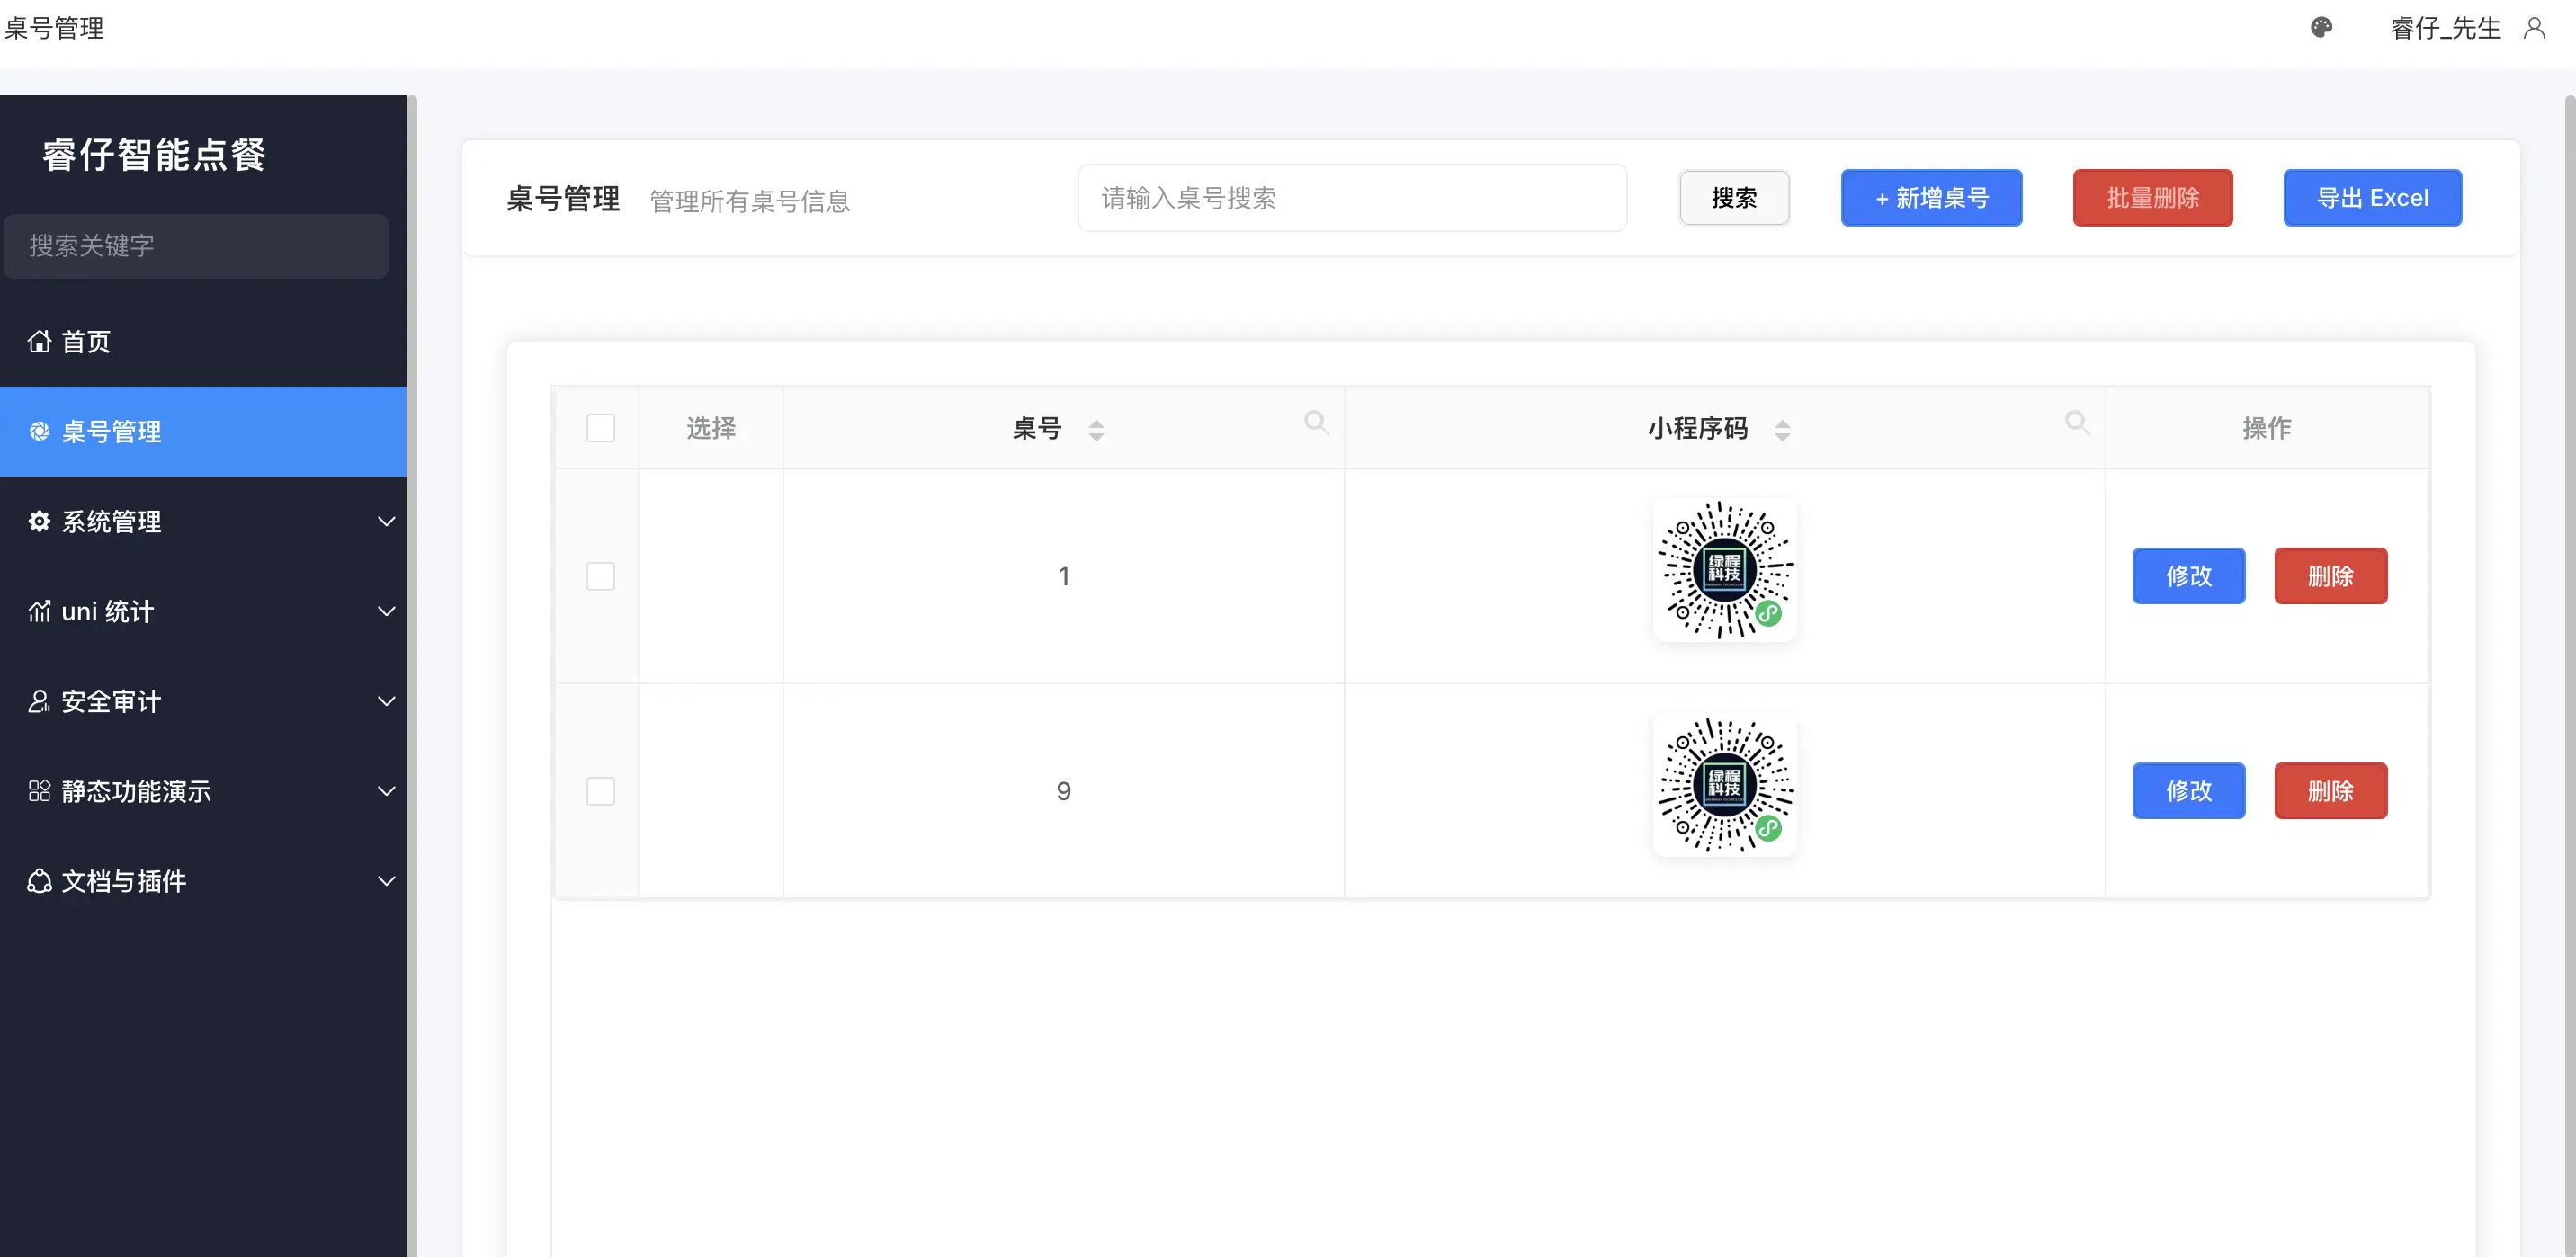2576x1257 pixels.
Task: Toggle the select-all checkbox in table header
Action: coord(600,428)
